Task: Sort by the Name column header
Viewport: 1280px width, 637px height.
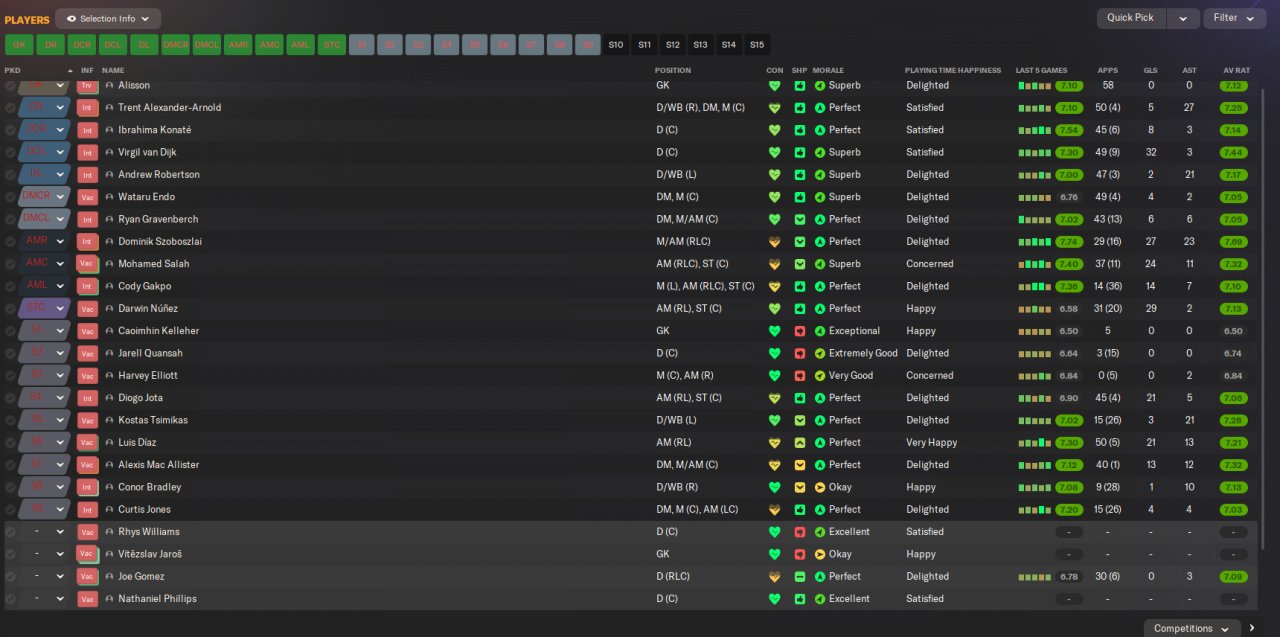Action: (x=113, y=71)
